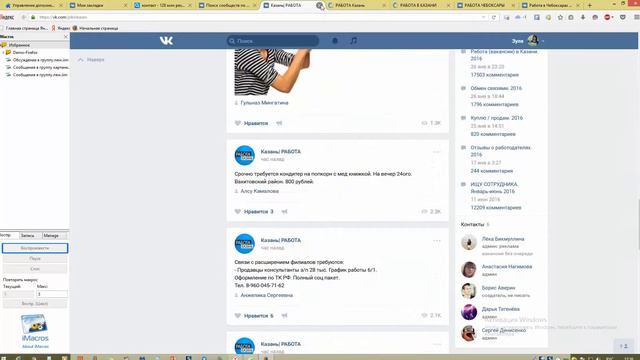Screen dimensions: 640x360
Task: Switch to the Manage tab in iMacros
Action: (53, 236)
